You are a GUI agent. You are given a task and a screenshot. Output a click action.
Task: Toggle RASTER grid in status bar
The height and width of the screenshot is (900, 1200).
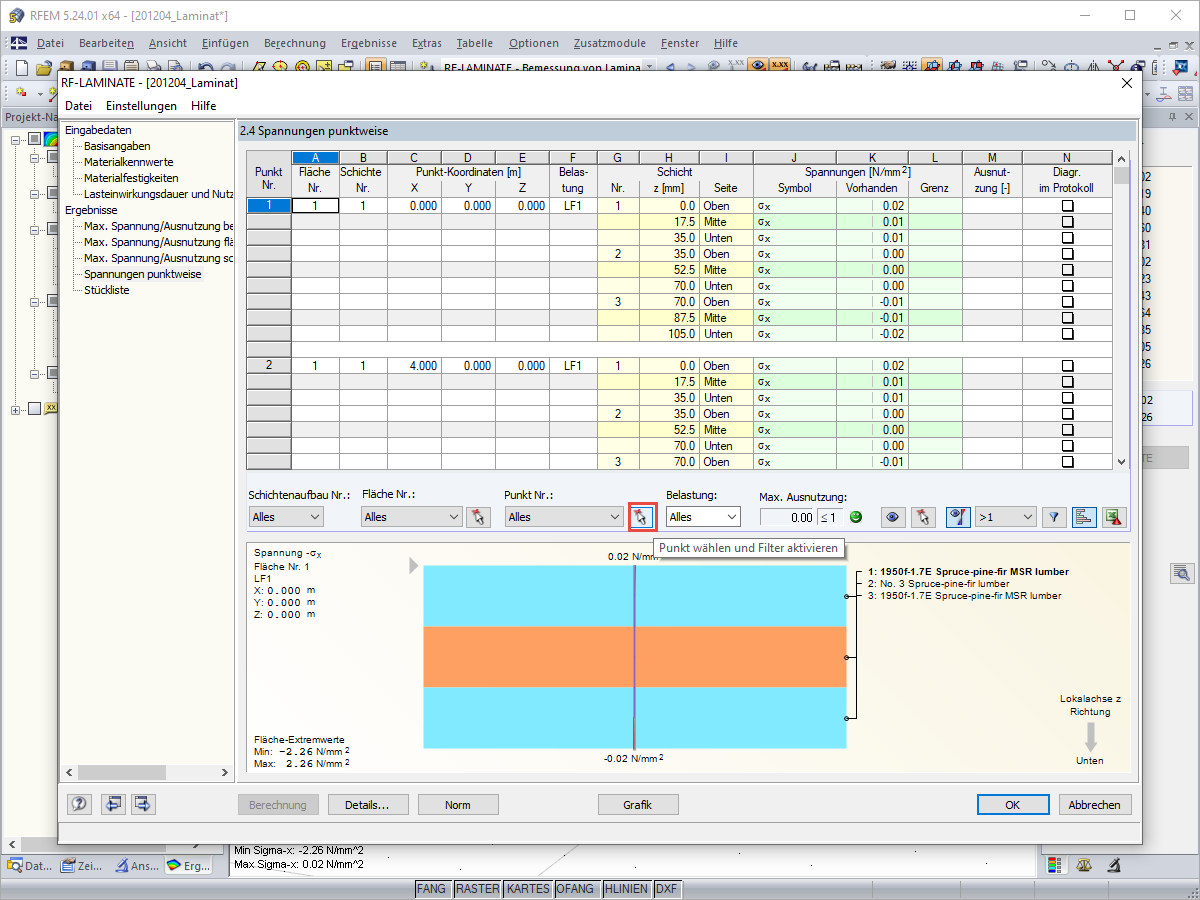click(x=477, y=888)
